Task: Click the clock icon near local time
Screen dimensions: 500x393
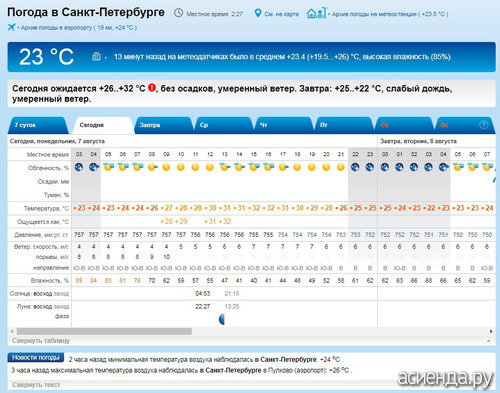Action: point(179,13)
